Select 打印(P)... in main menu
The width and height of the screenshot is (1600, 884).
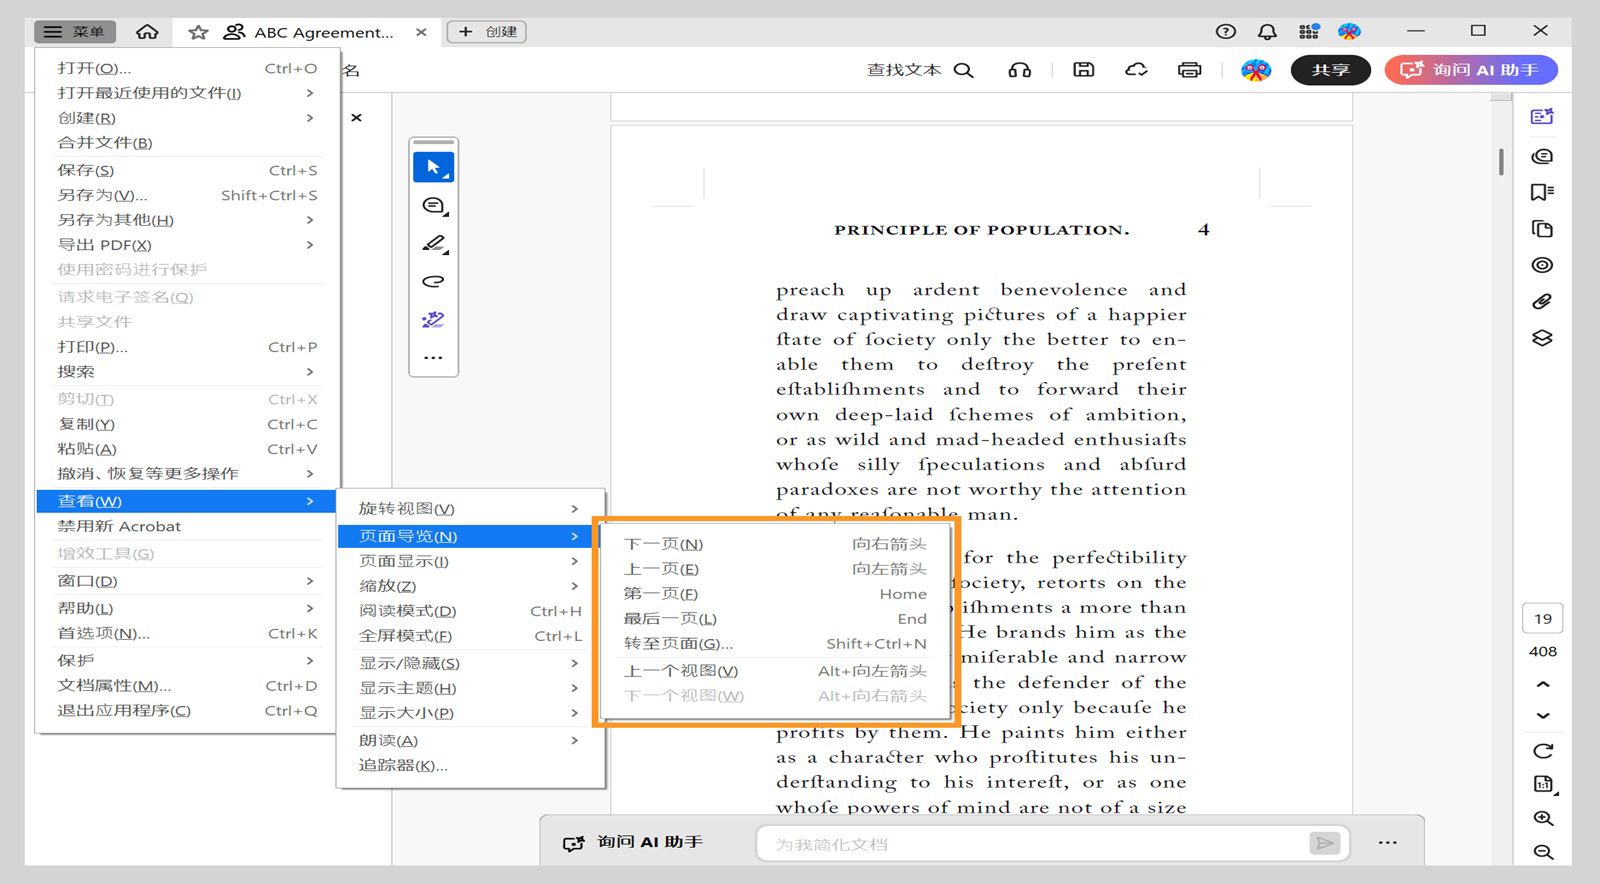click(x=187, y=347)
